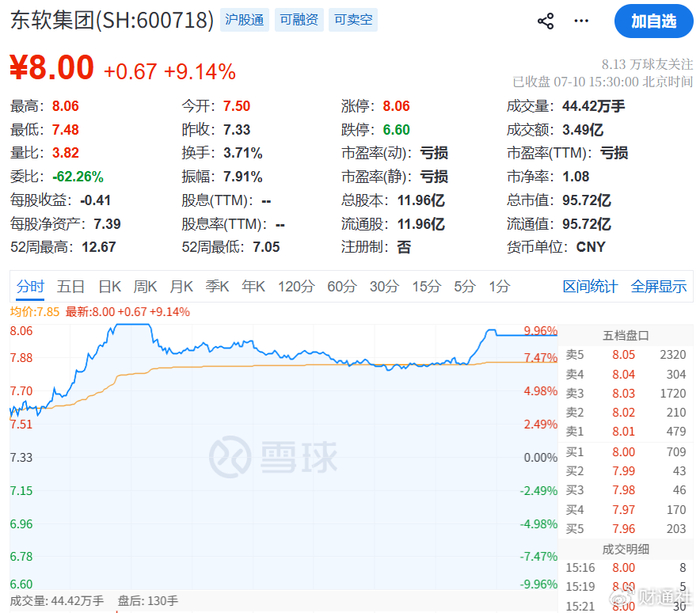Open the three-dots more options menu
700x613 pixels.
coord(581,21)
